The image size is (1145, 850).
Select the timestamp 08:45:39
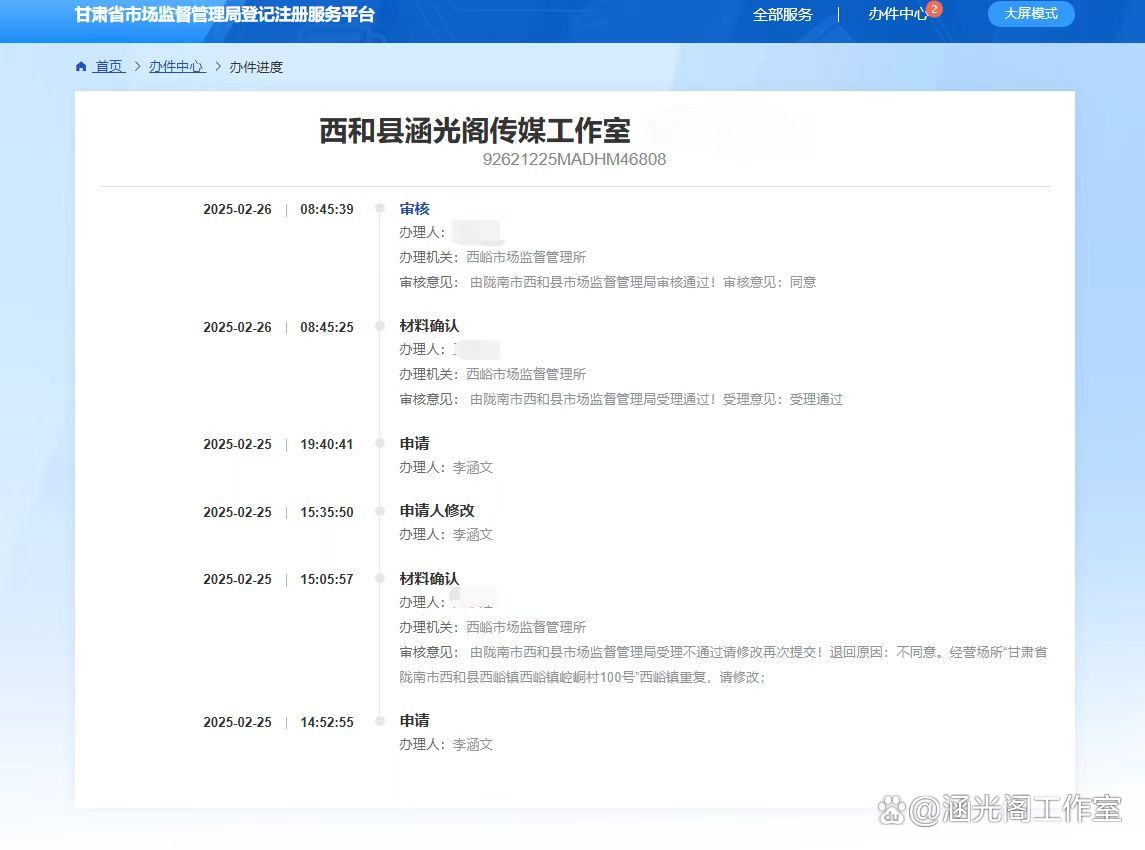point(326,210)
